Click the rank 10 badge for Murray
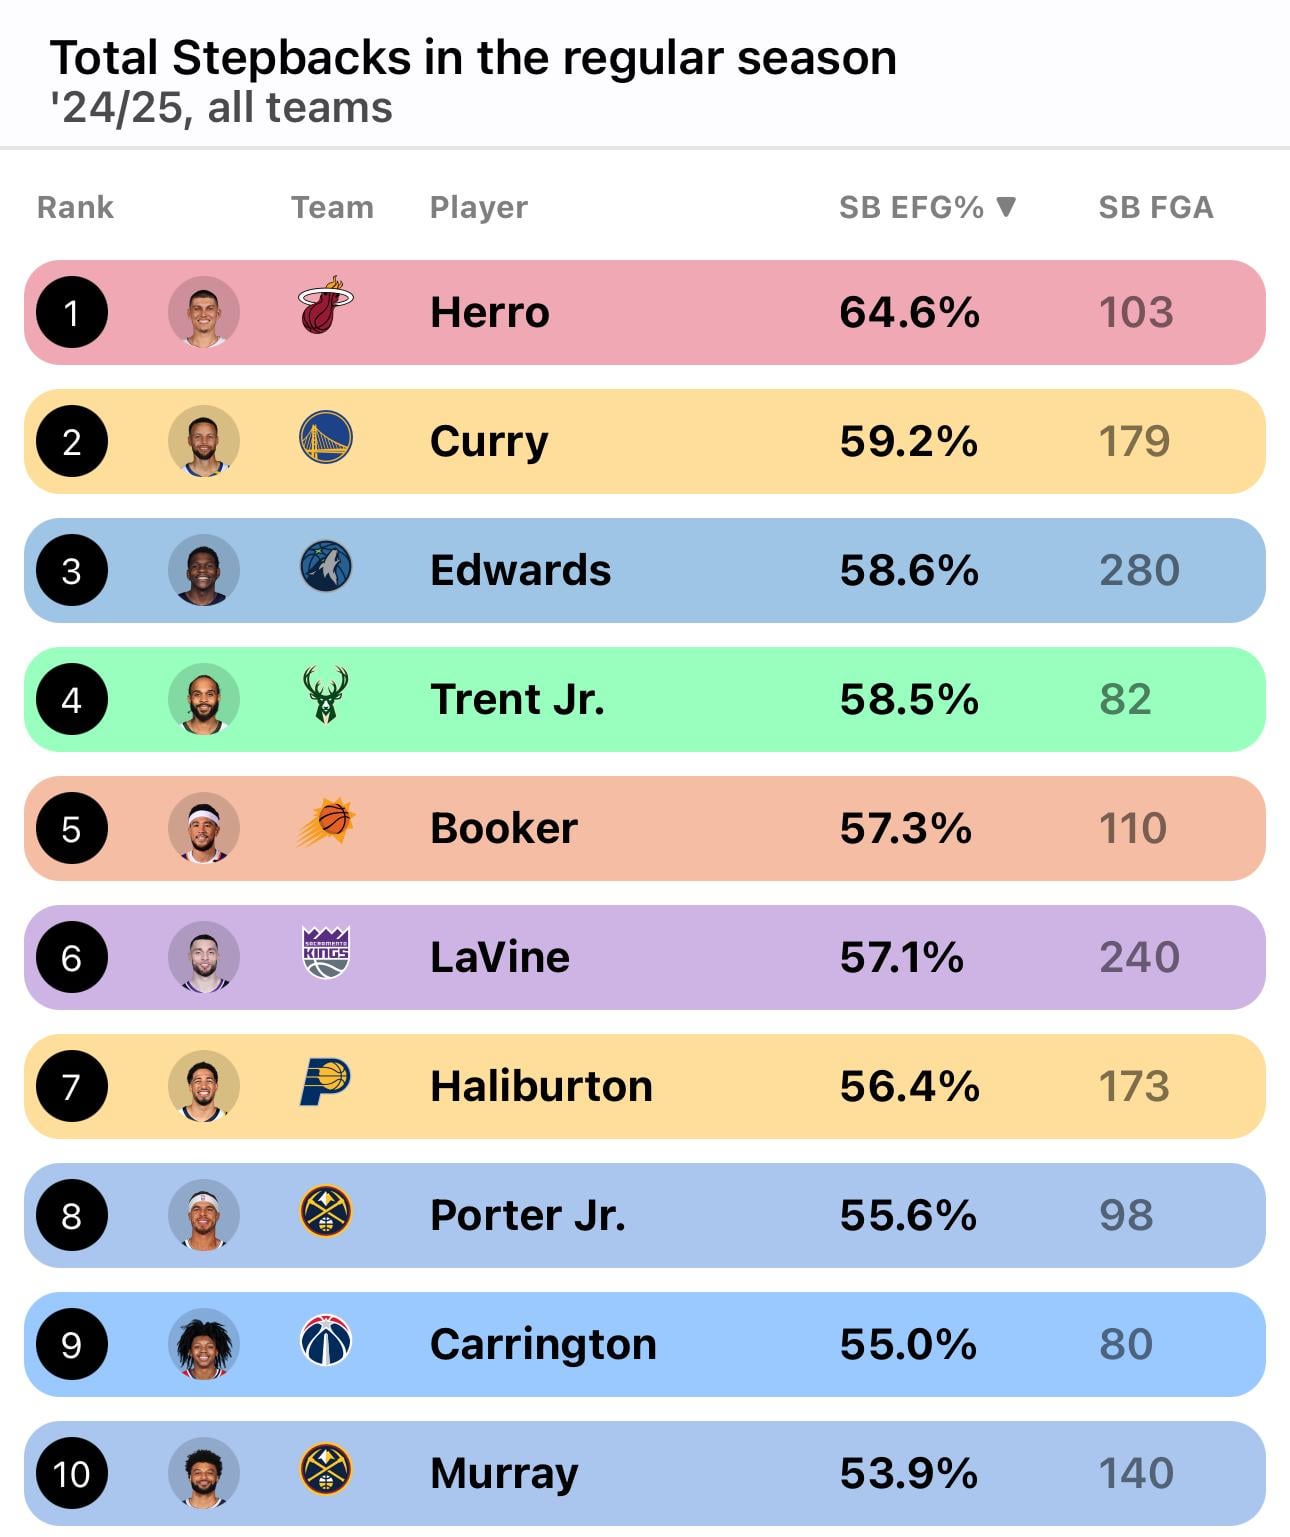 coord(71,1473)
